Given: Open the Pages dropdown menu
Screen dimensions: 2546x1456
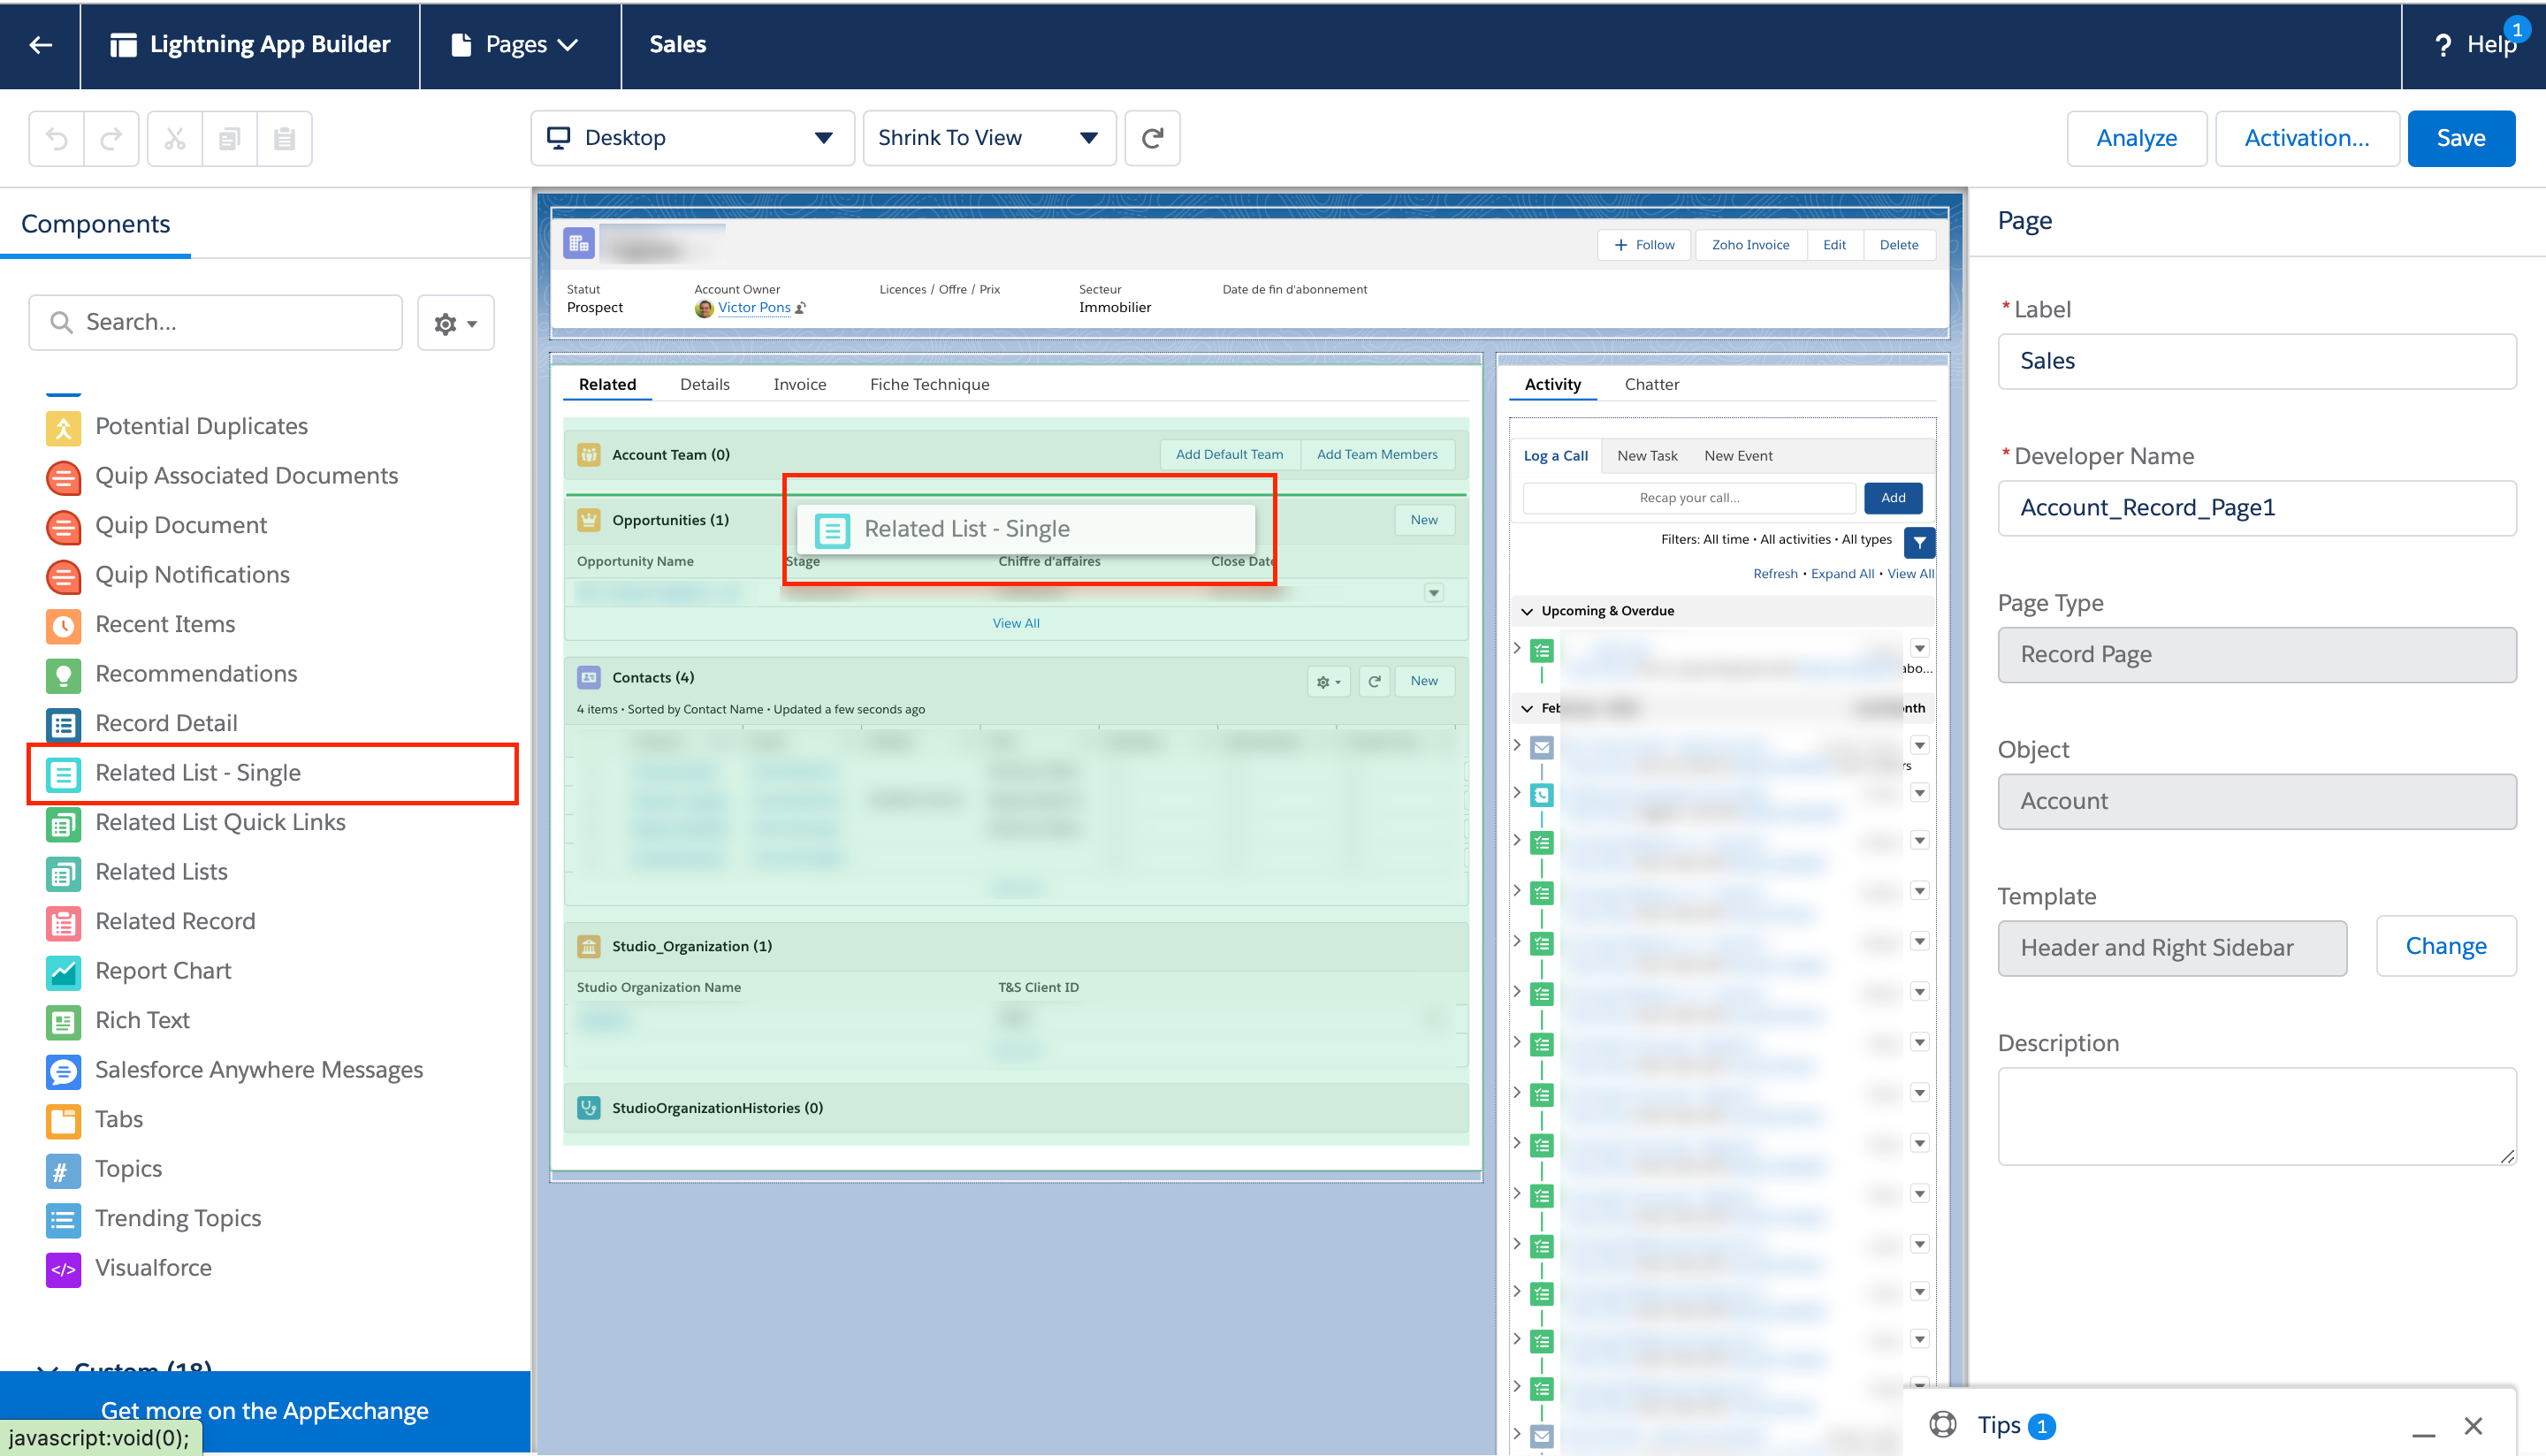Looking at the screenshot, I should pyautogui.click(x=516, y=44).
